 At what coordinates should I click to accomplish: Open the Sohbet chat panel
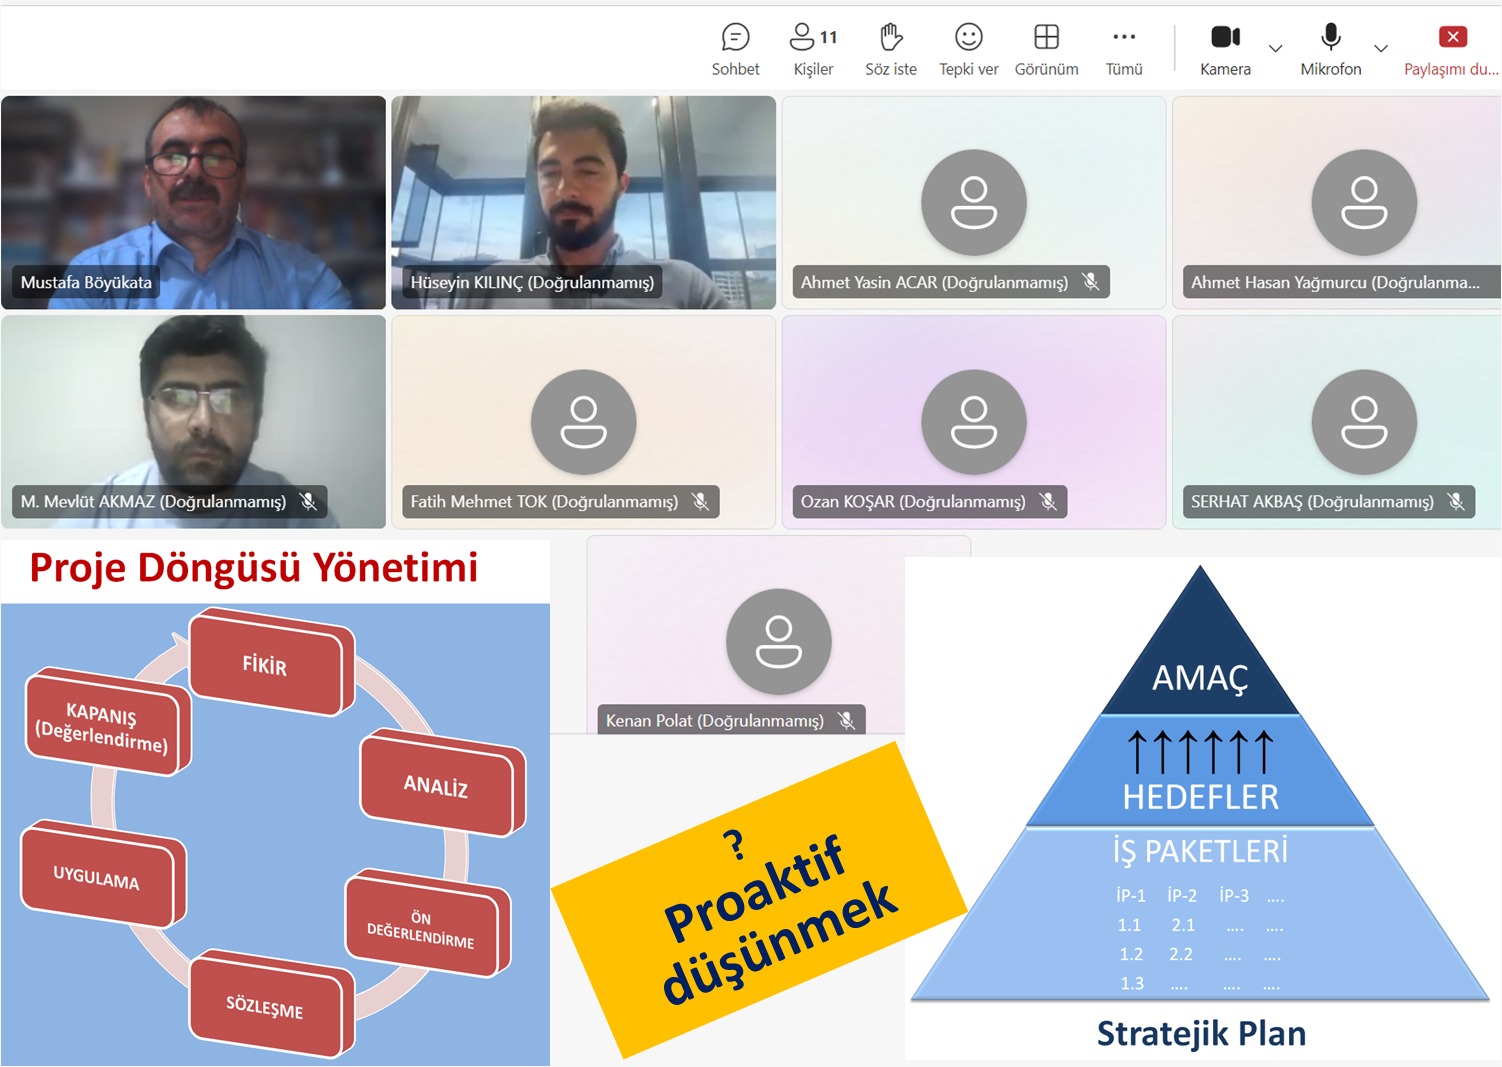735,49
